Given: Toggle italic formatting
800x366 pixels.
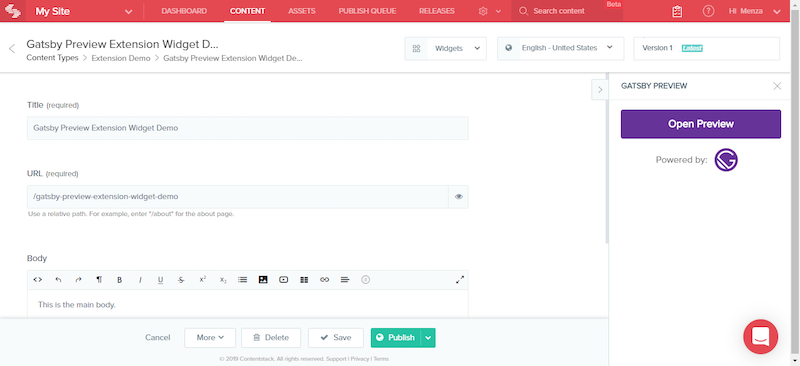Looking at the screenshot, I should coord(140,280).
